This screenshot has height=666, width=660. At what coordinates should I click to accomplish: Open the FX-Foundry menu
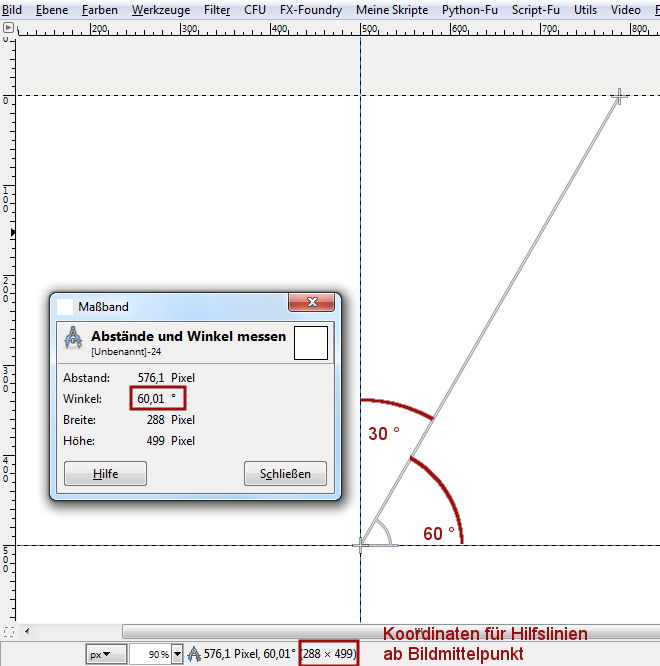[x=310, y=10]
